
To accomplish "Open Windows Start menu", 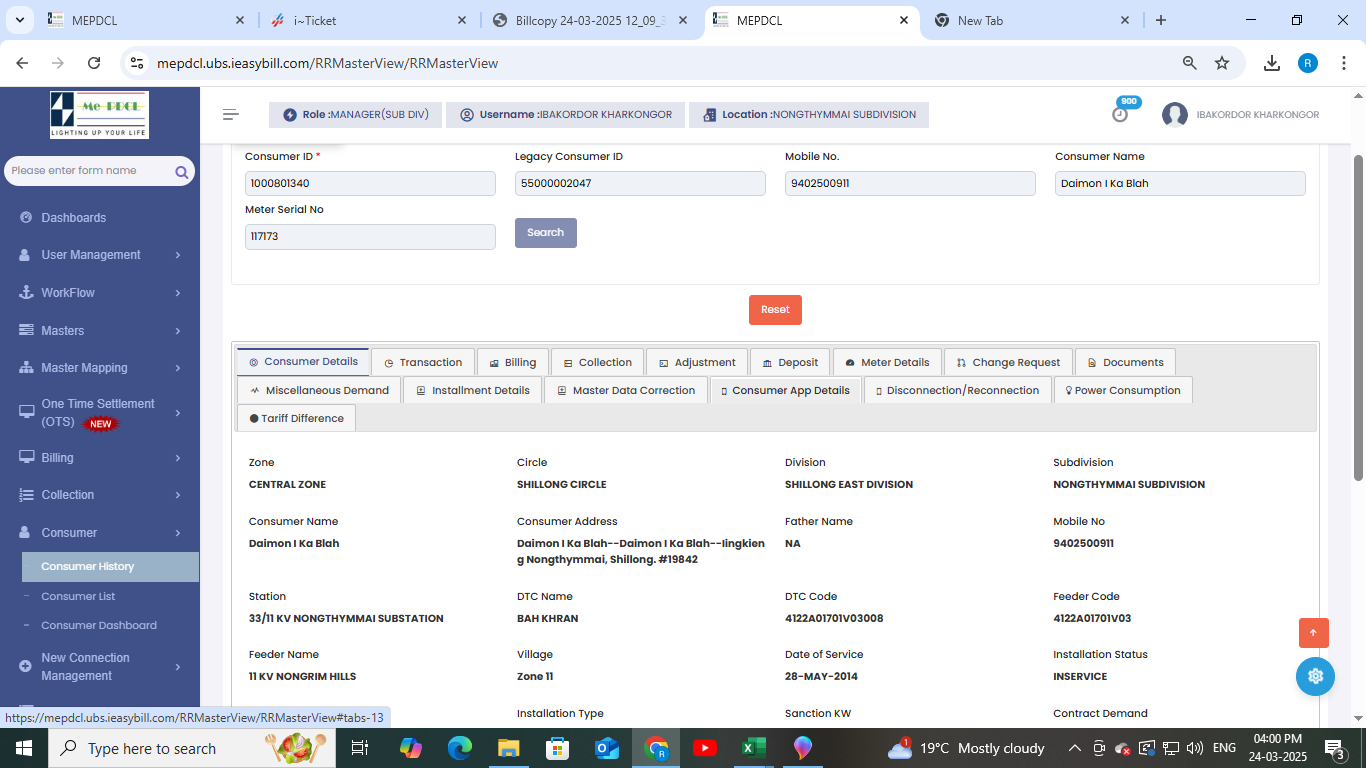I will click(23, 748).
